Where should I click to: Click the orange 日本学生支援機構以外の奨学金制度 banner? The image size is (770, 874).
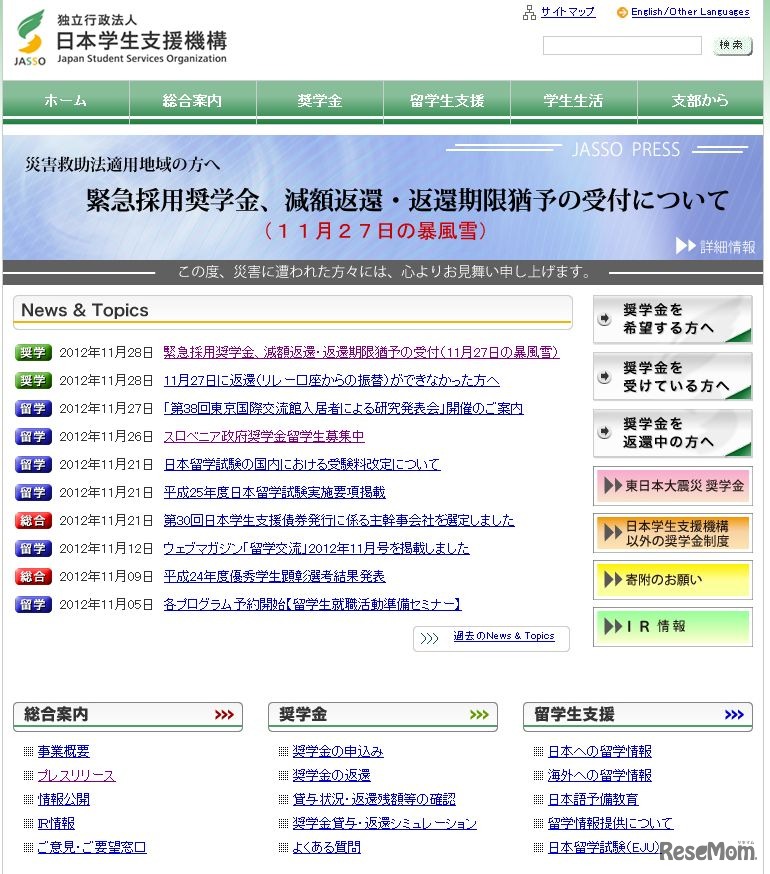pyautogui.click(x=672, y=533)
